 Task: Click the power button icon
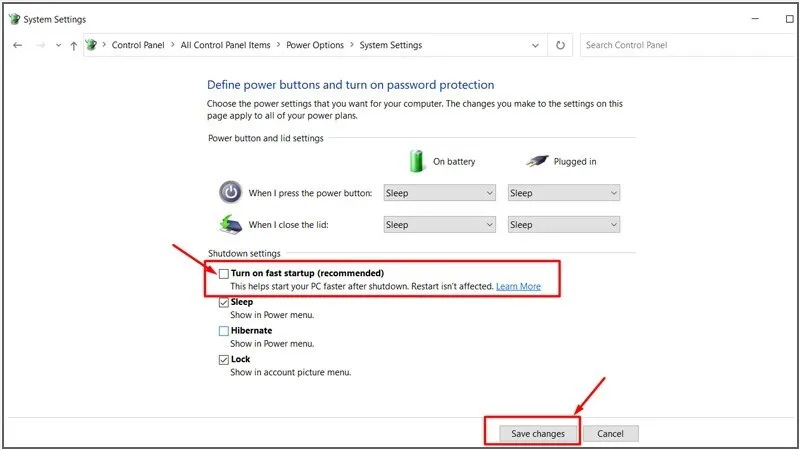[230, 192]
